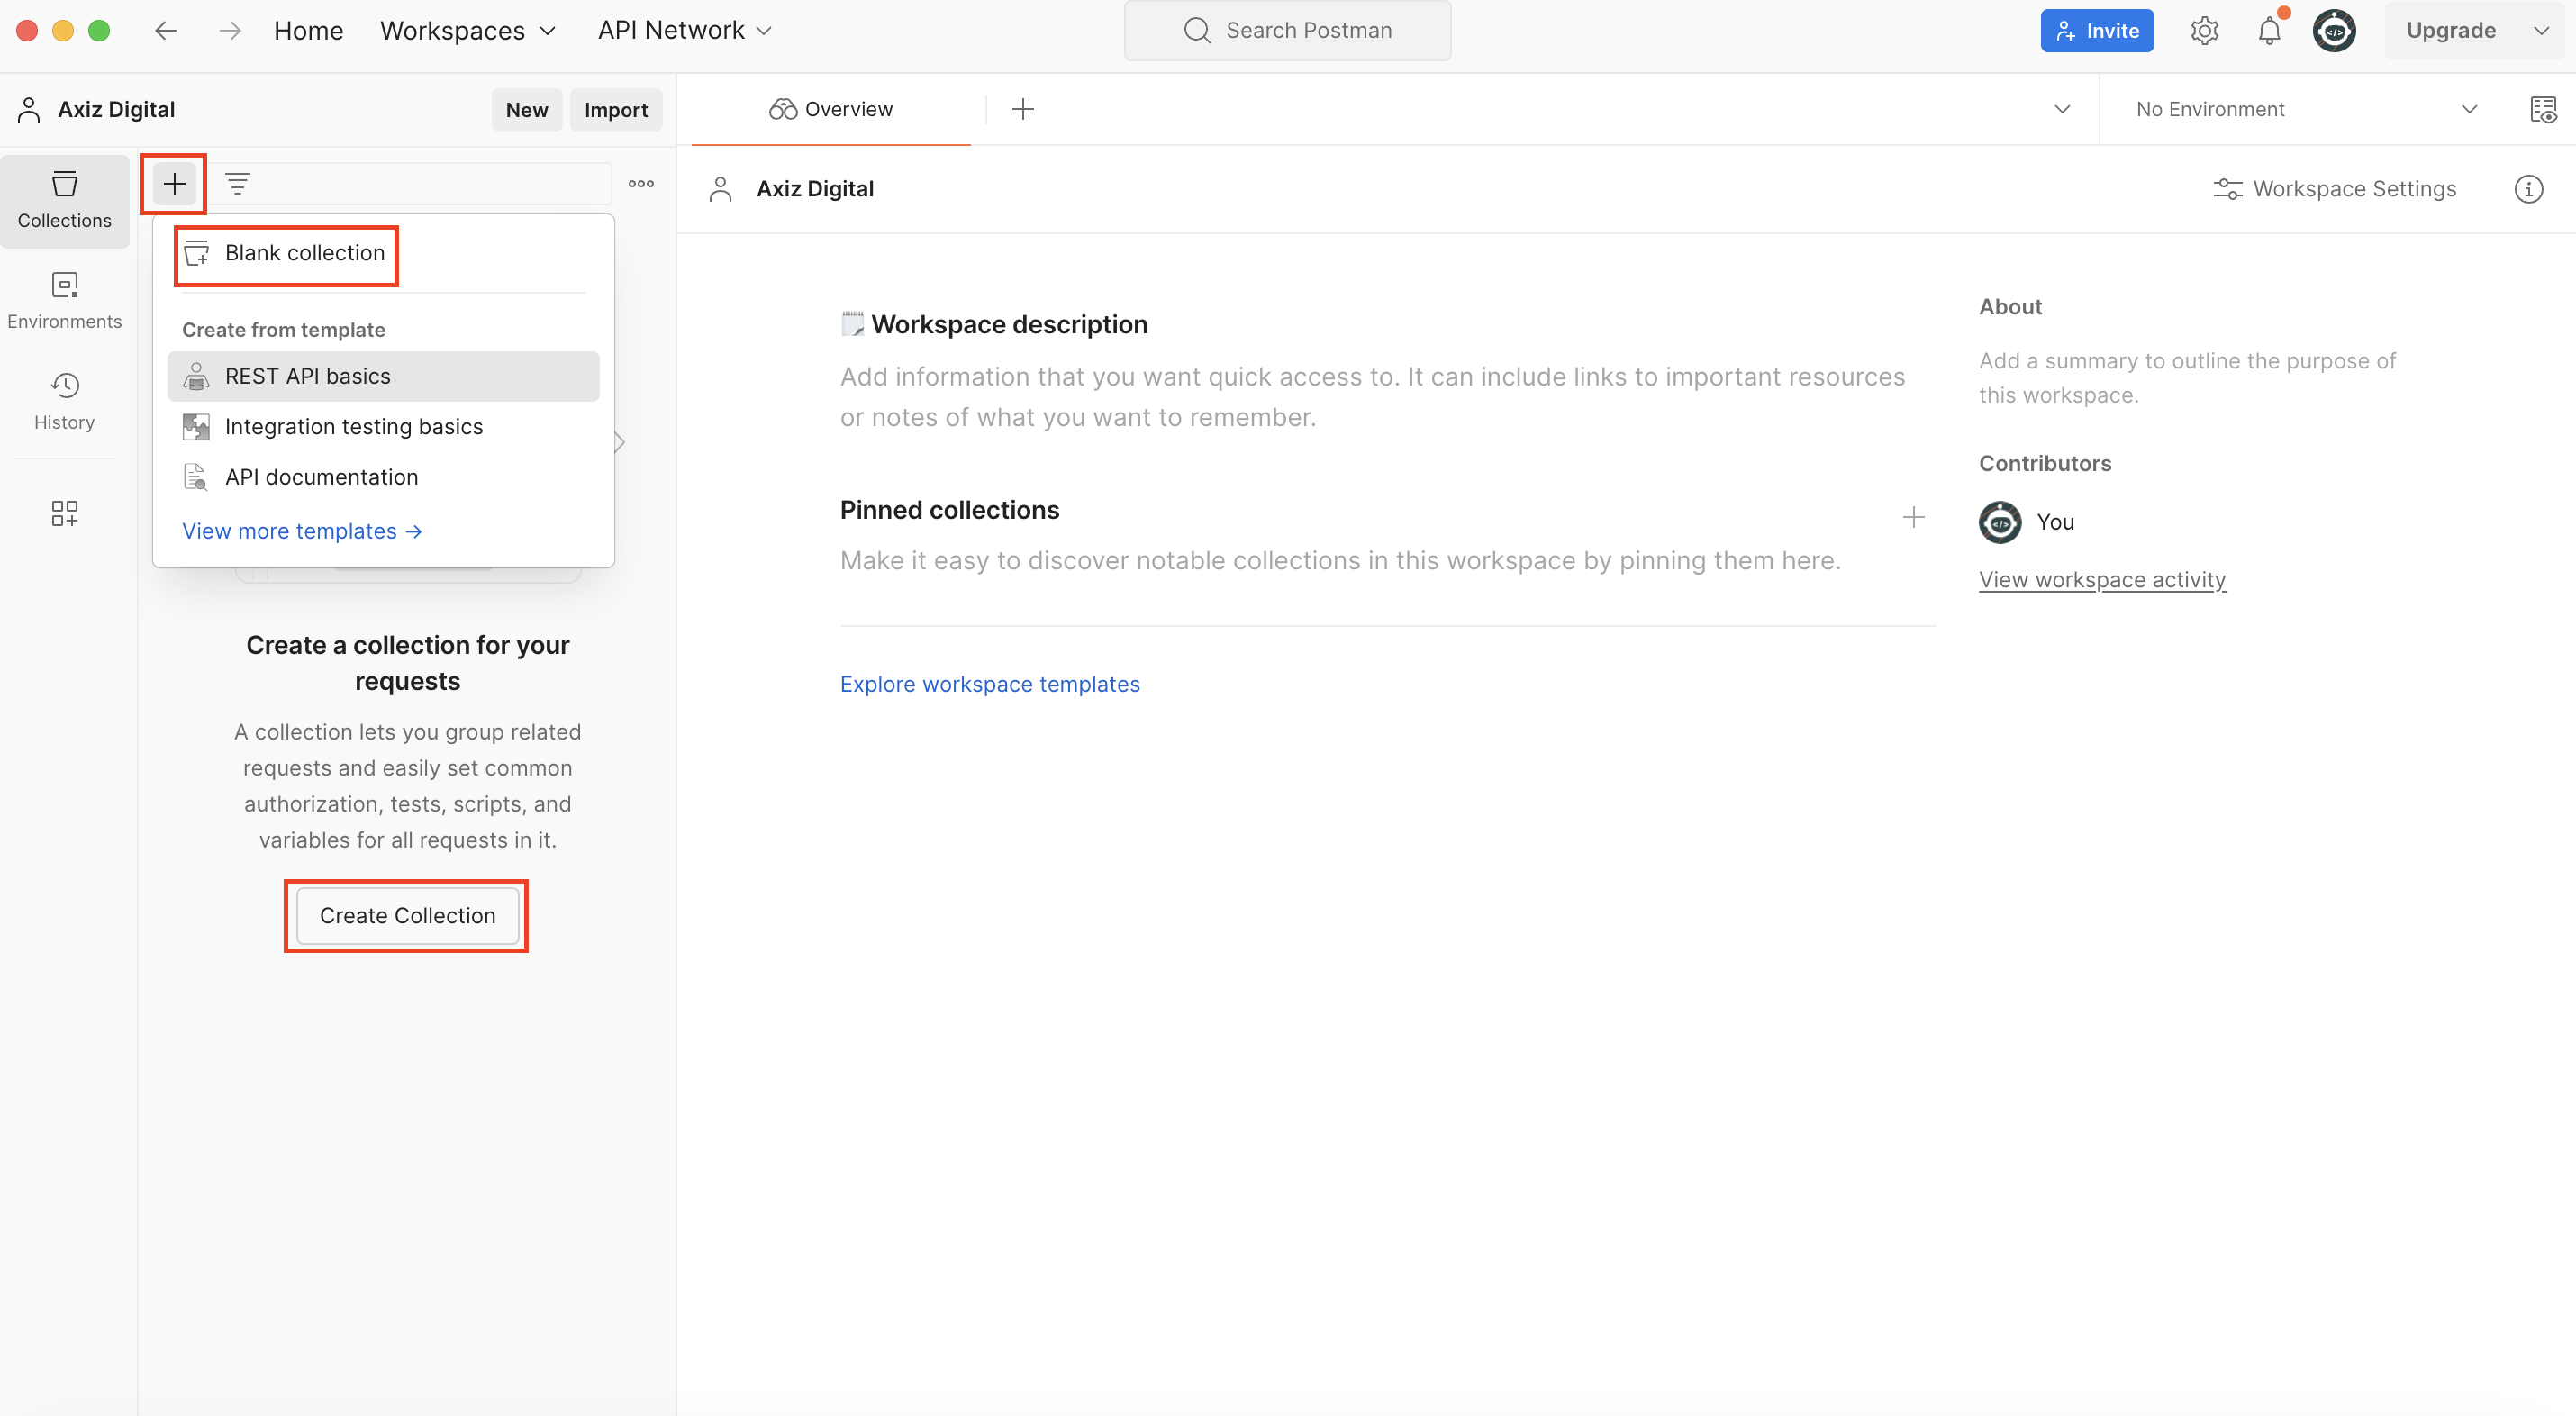
Task: Click the Axiz Digital workspace title
Action: (x=815, y=189)
